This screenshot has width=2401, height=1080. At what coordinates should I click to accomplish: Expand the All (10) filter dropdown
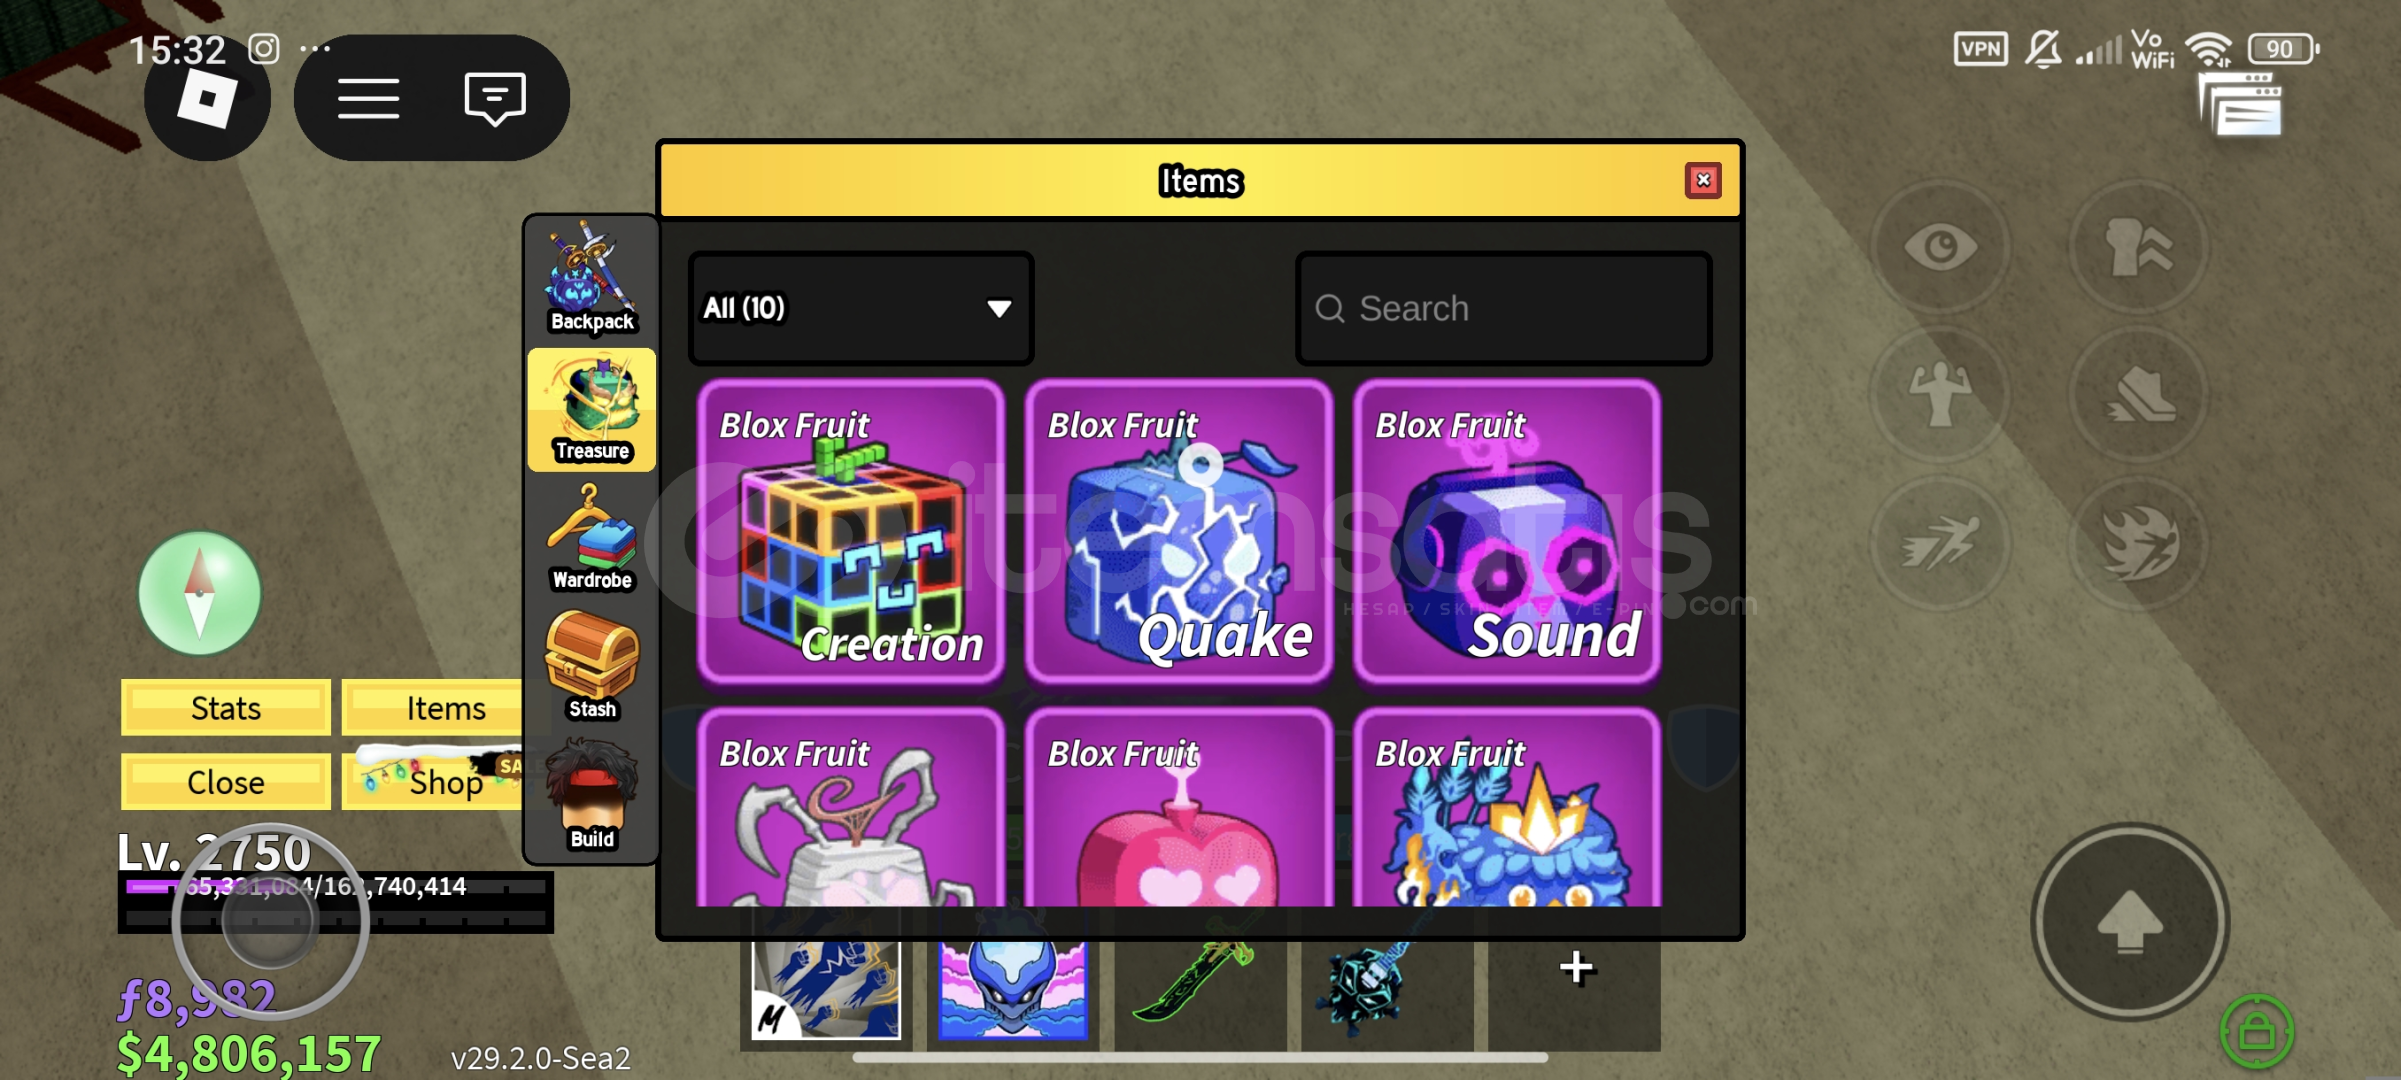860,308
